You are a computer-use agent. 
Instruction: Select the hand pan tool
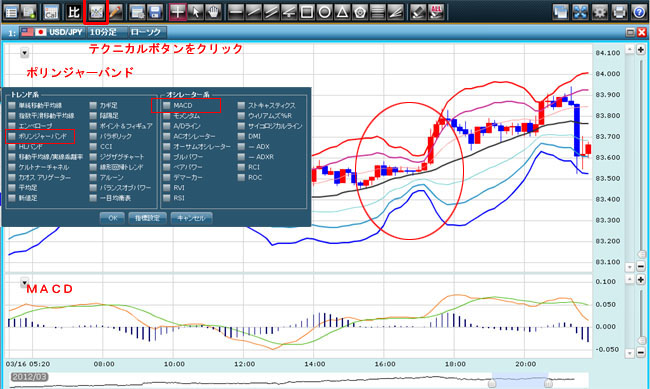(x=213, y=12)
